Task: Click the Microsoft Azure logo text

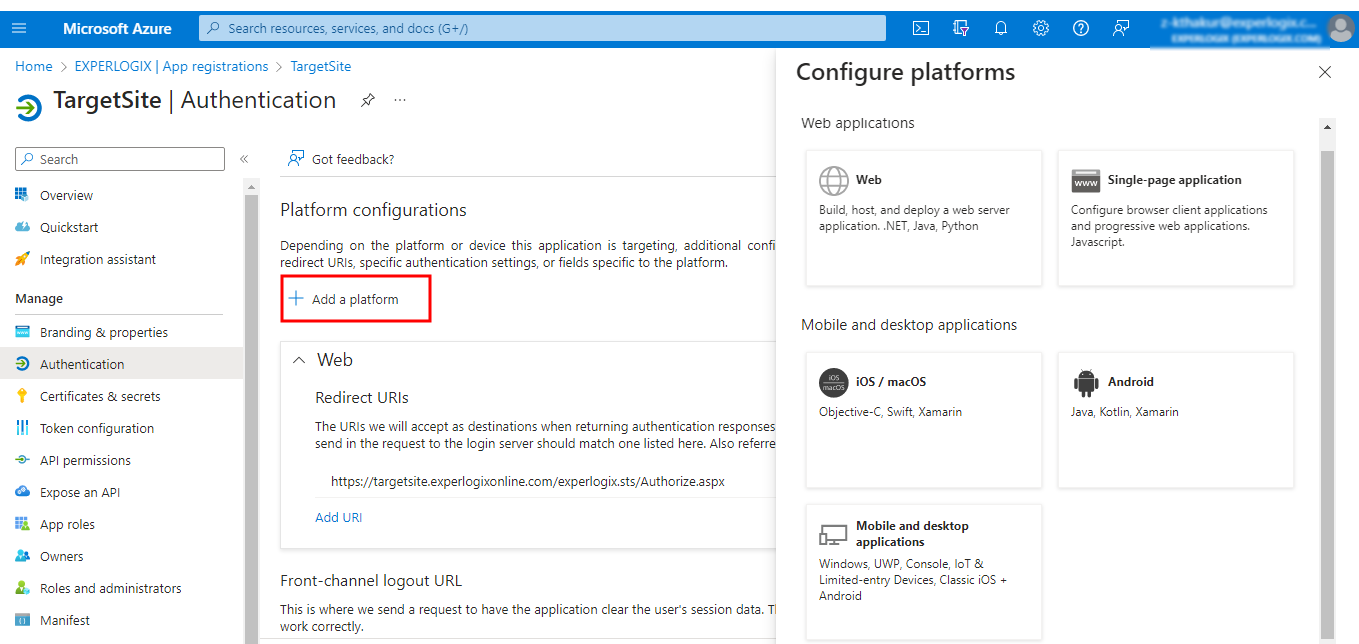Action: [117, 28]
